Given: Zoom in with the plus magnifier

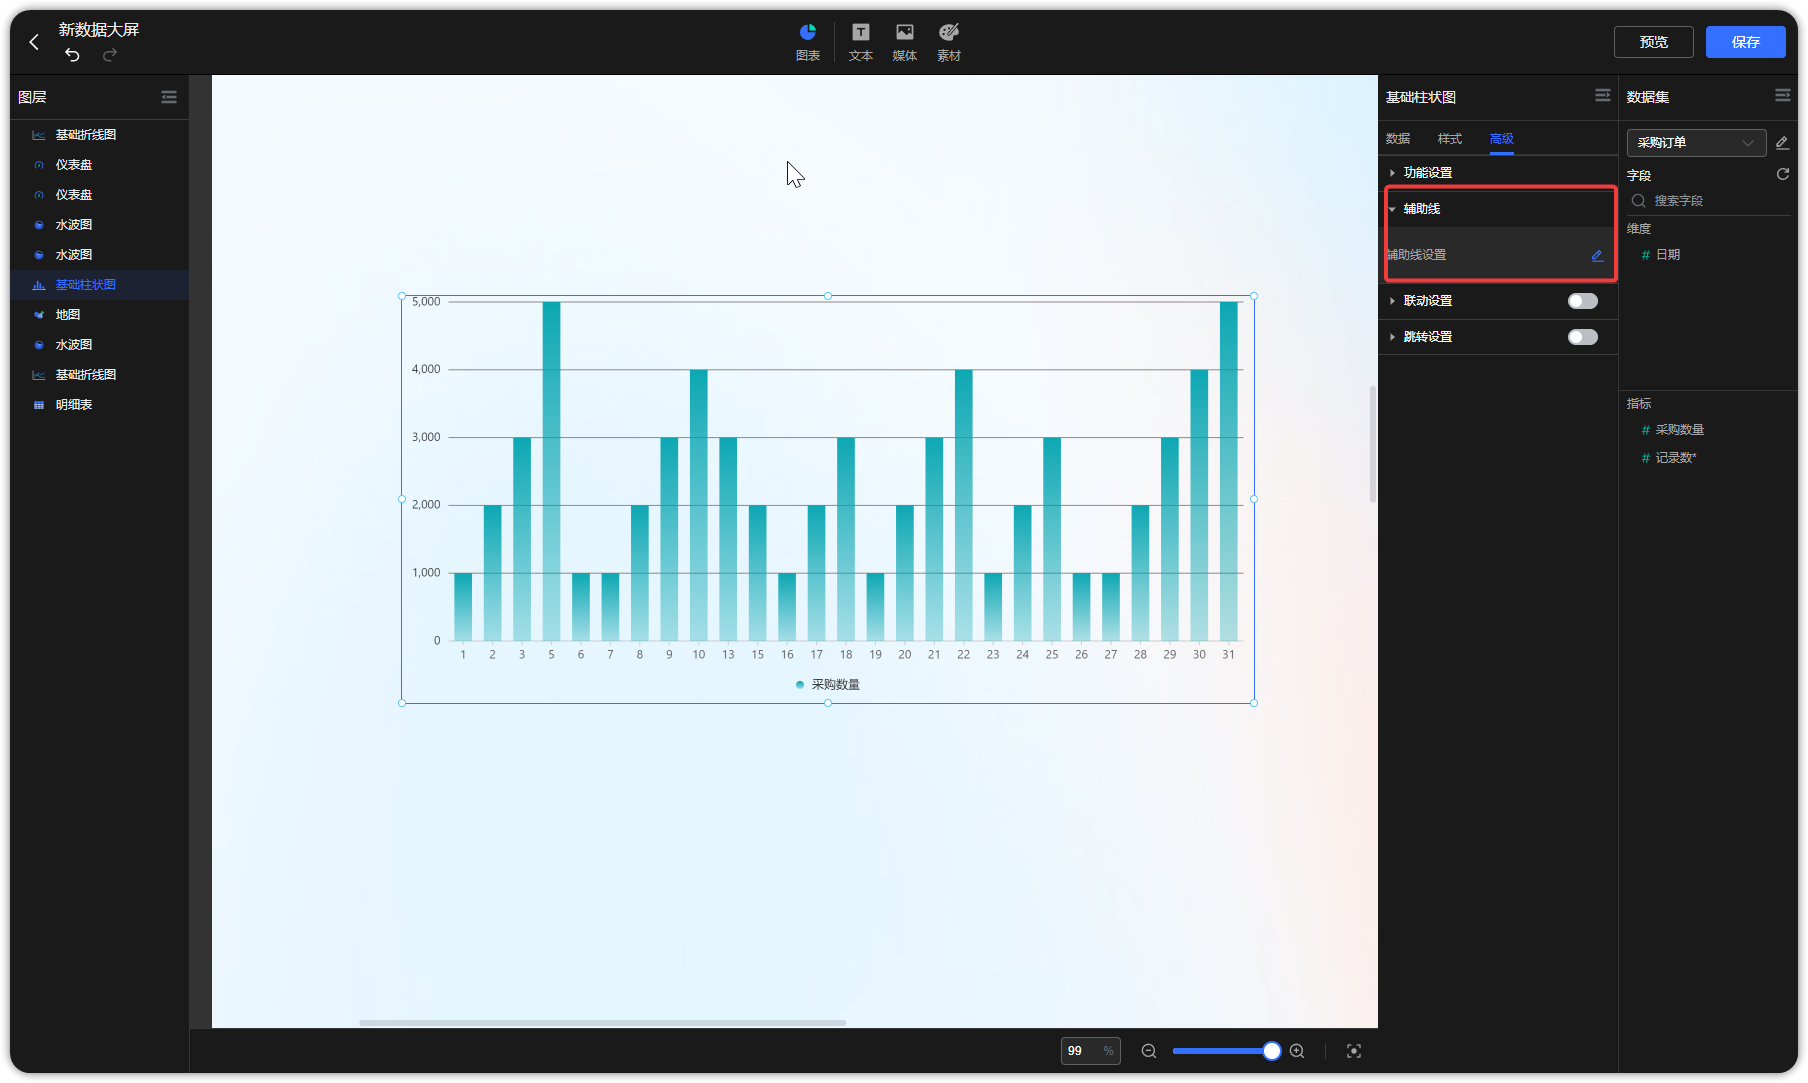Looking at the screenshot, I should click(x=1297, y=1051).
